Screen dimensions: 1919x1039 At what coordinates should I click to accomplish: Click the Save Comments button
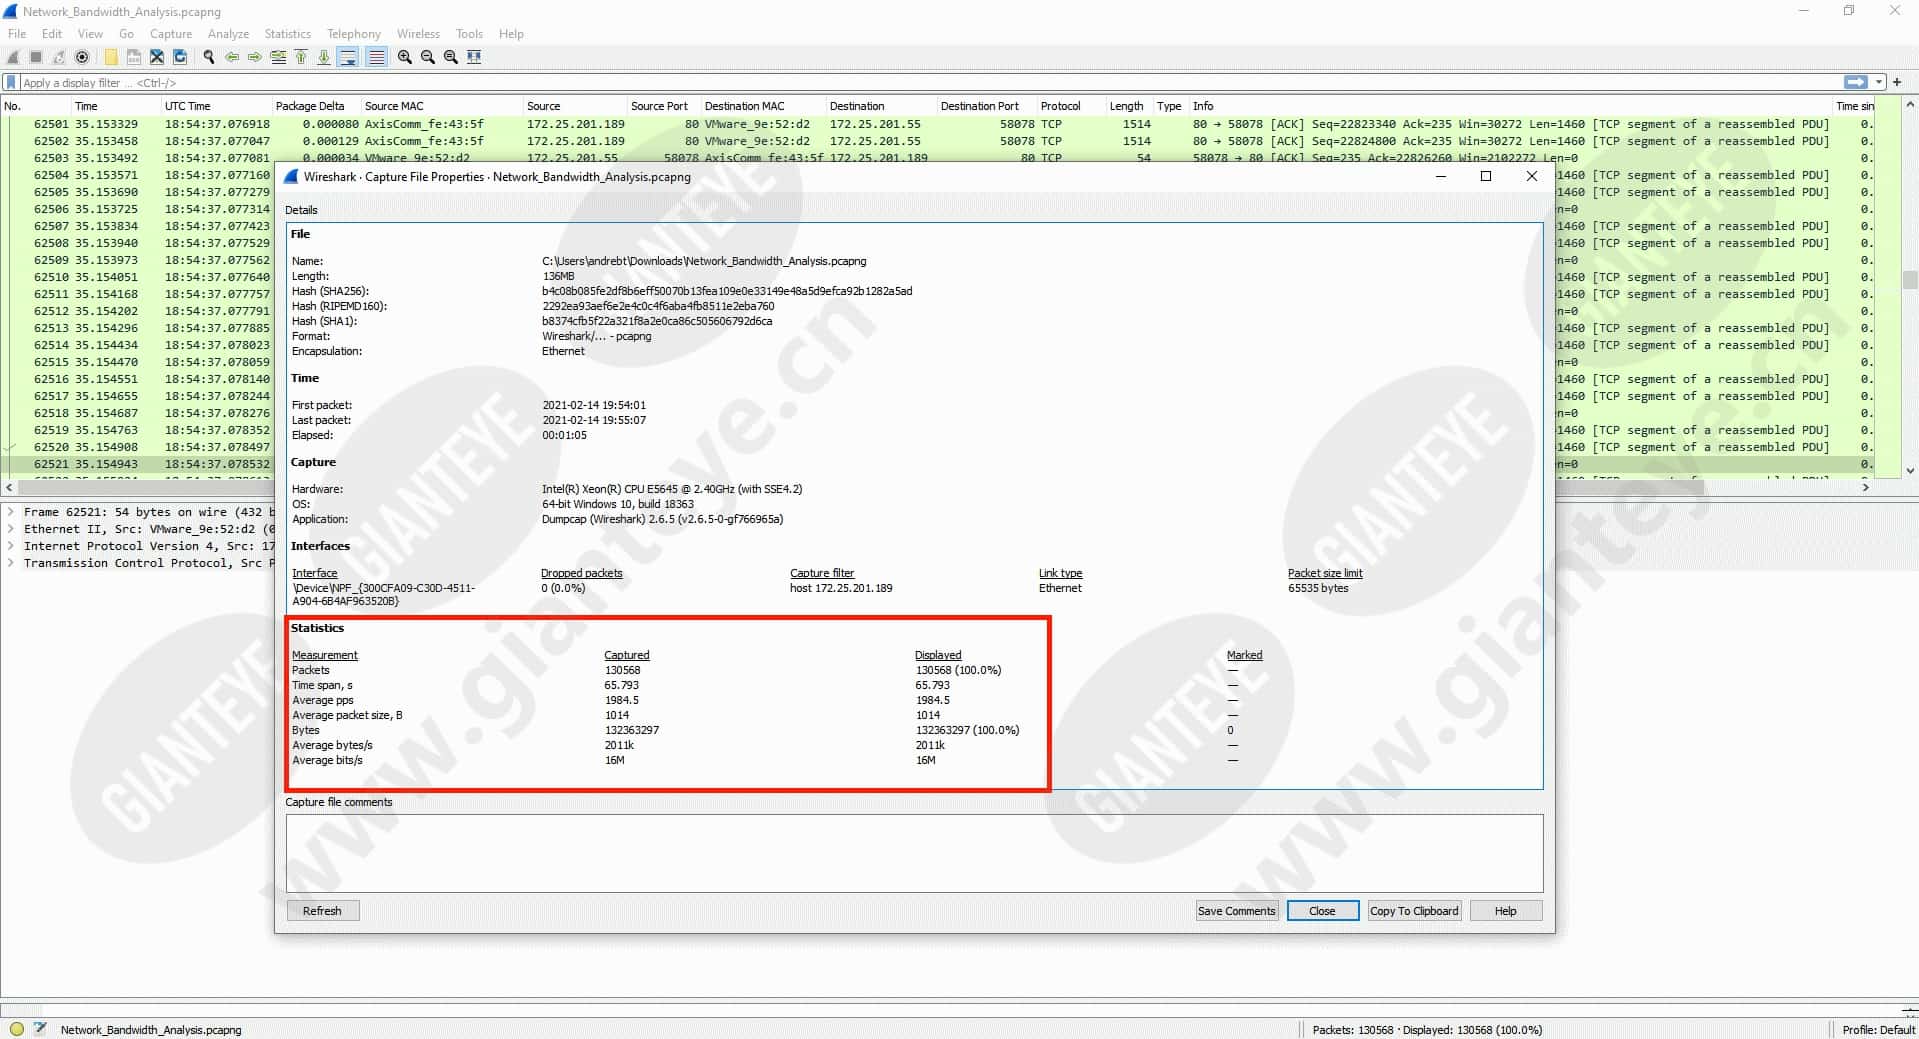[x=1237, y=911]
